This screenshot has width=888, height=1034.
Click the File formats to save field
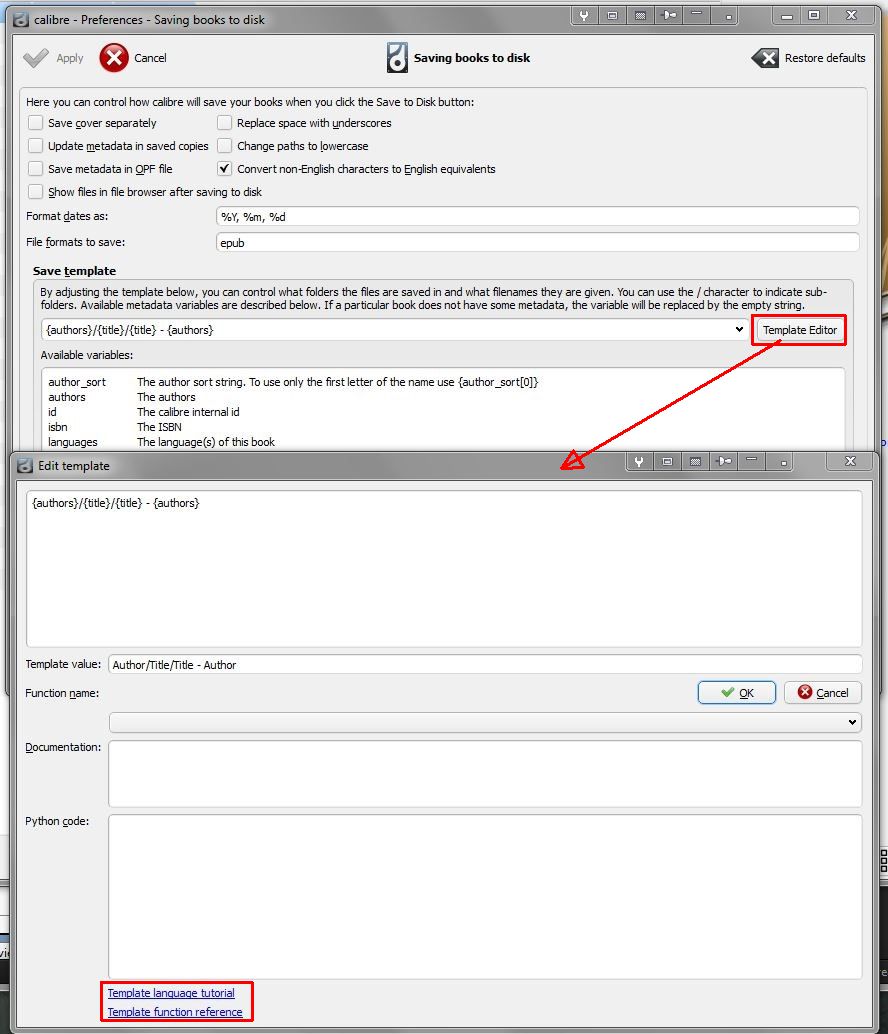click(537, 243)
